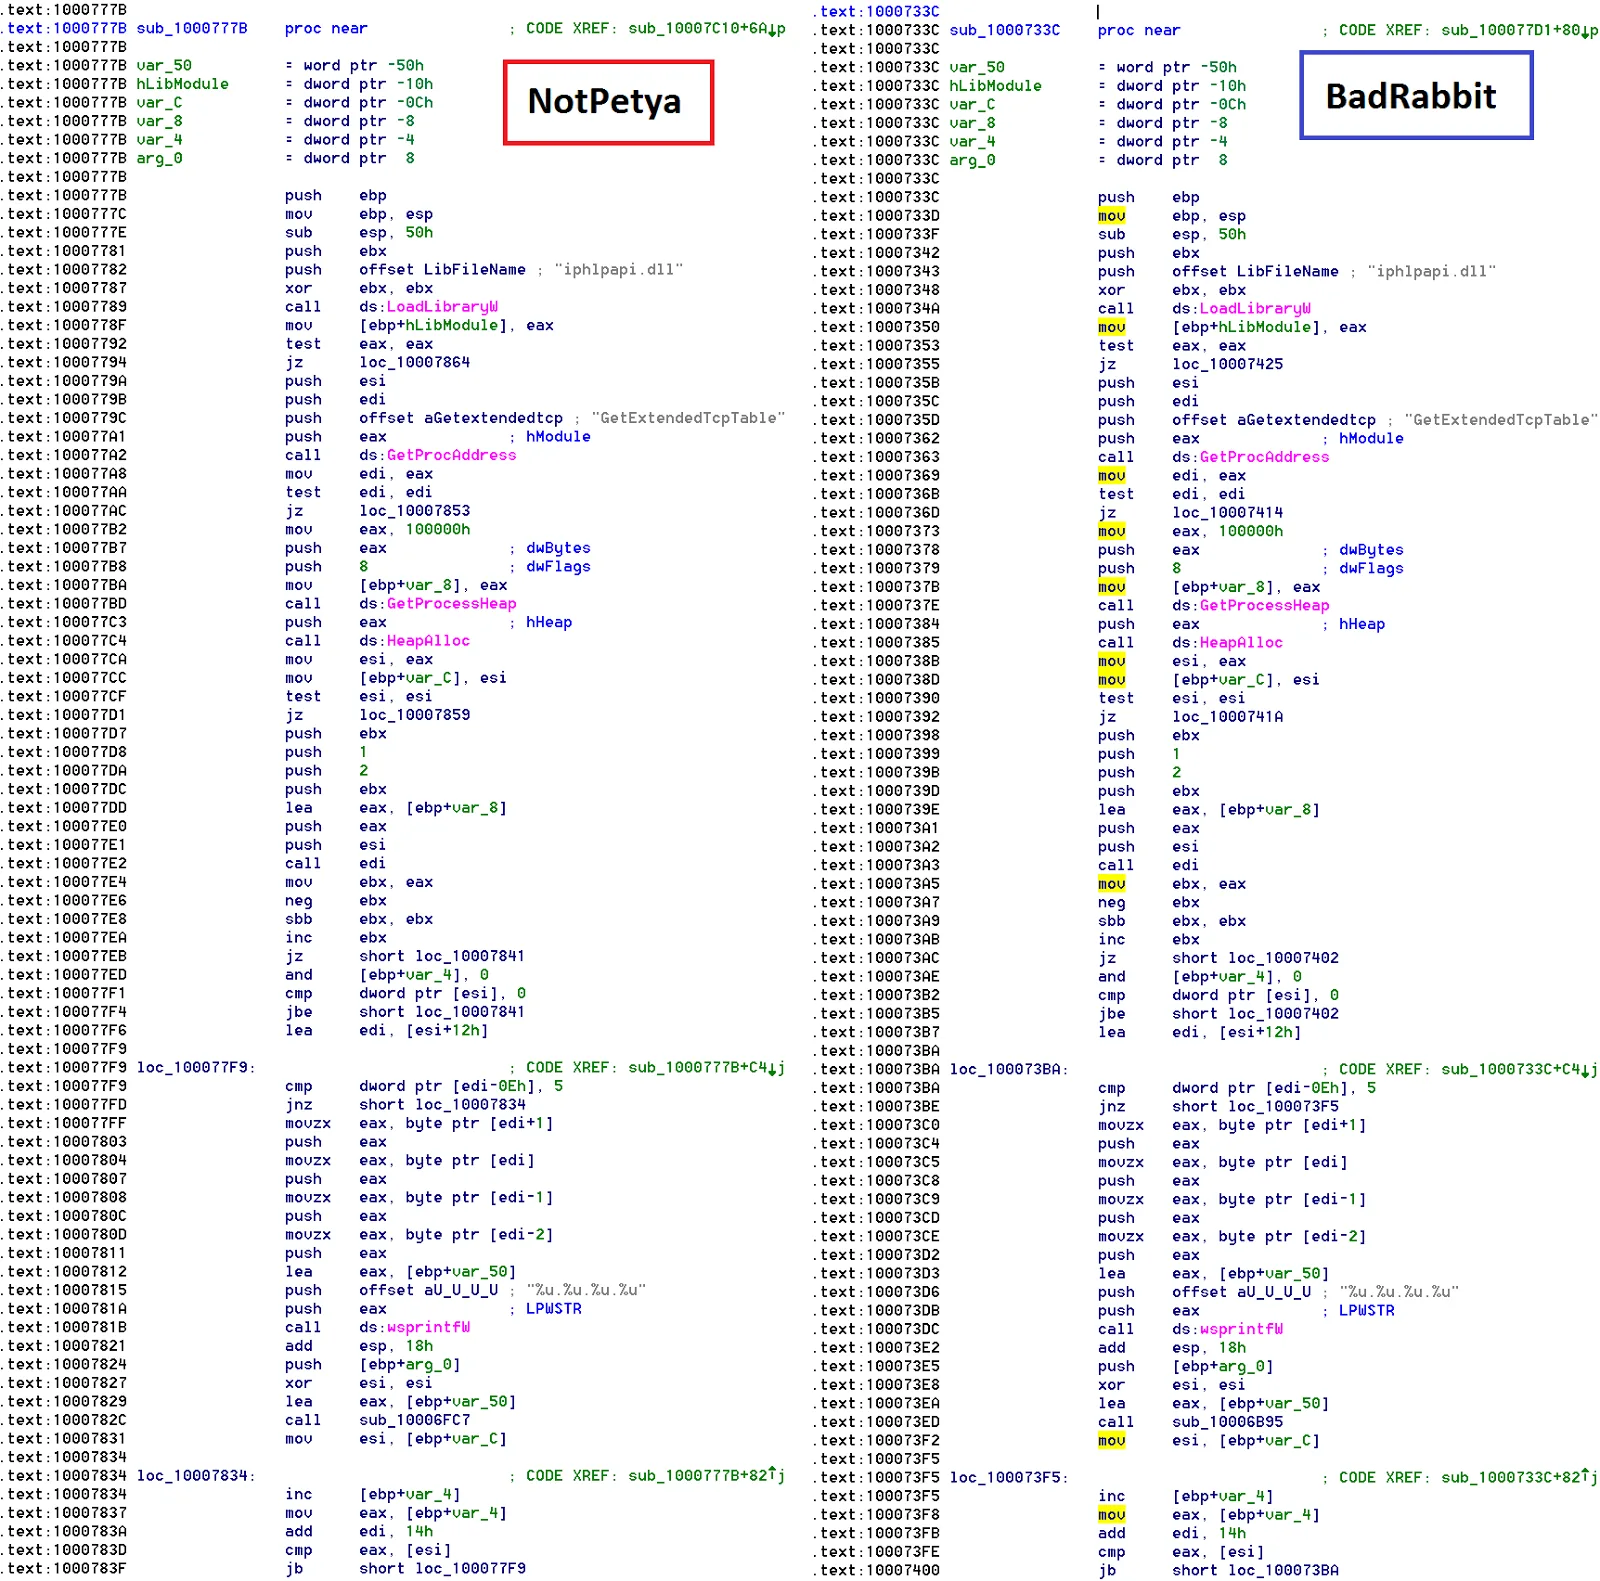The height and width of the screenshot is (1581, 1600).
Task: Click jump target loc_10007425
Action: 1227,364
